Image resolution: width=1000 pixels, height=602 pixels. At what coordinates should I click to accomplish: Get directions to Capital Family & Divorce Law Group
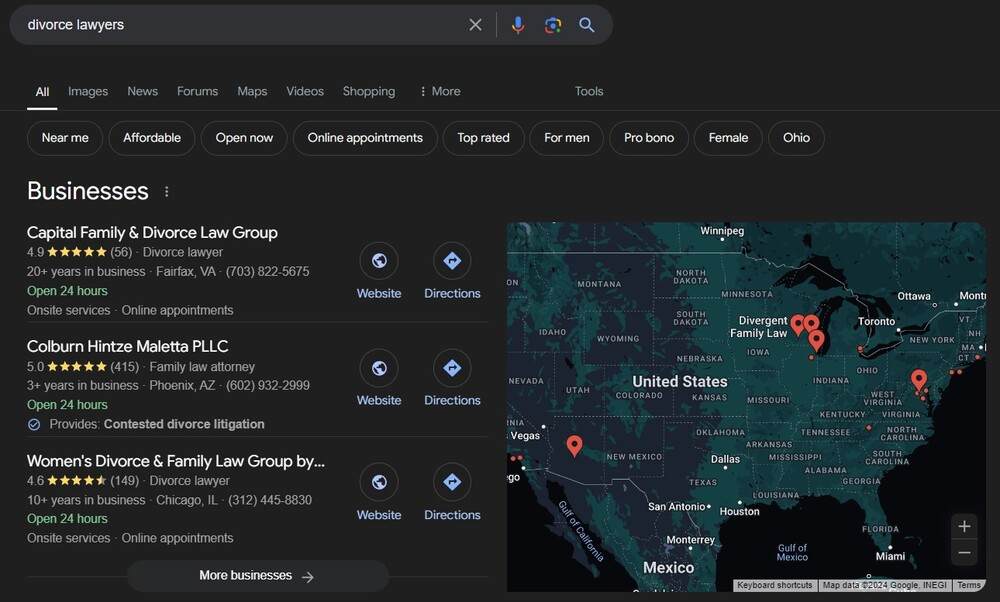[x=452, y=260]
